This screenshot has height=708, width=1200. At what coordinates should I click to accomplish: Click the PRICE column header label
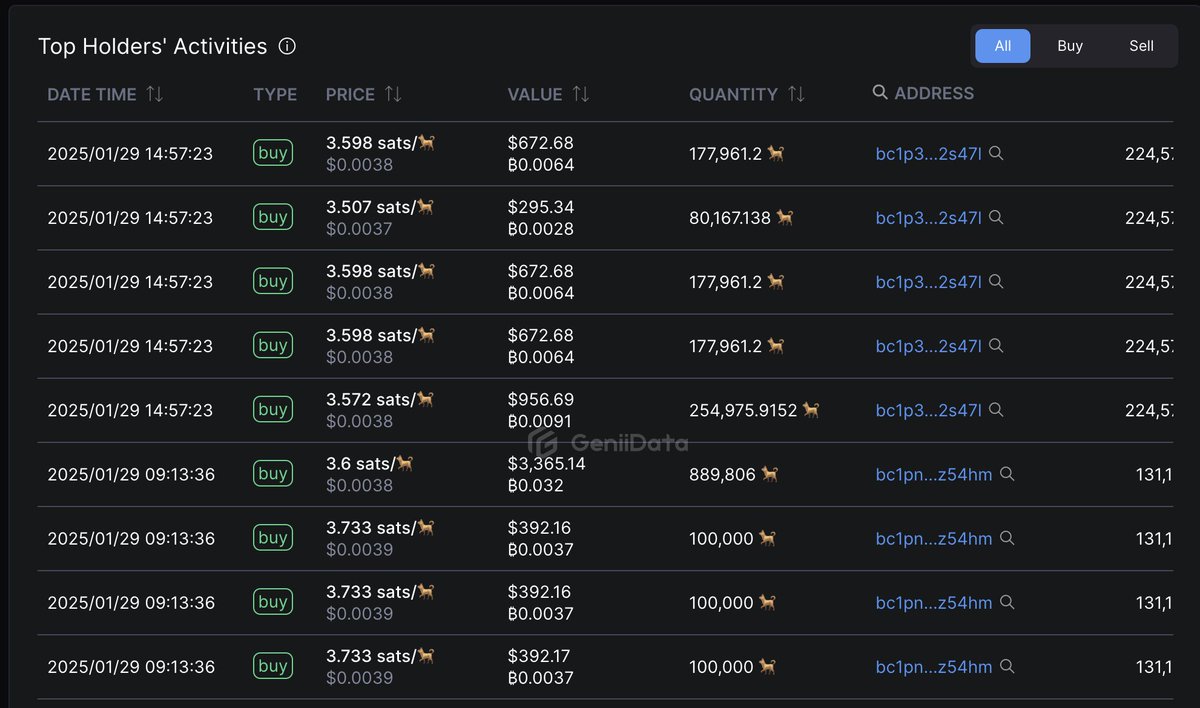(x=350, y=94)
